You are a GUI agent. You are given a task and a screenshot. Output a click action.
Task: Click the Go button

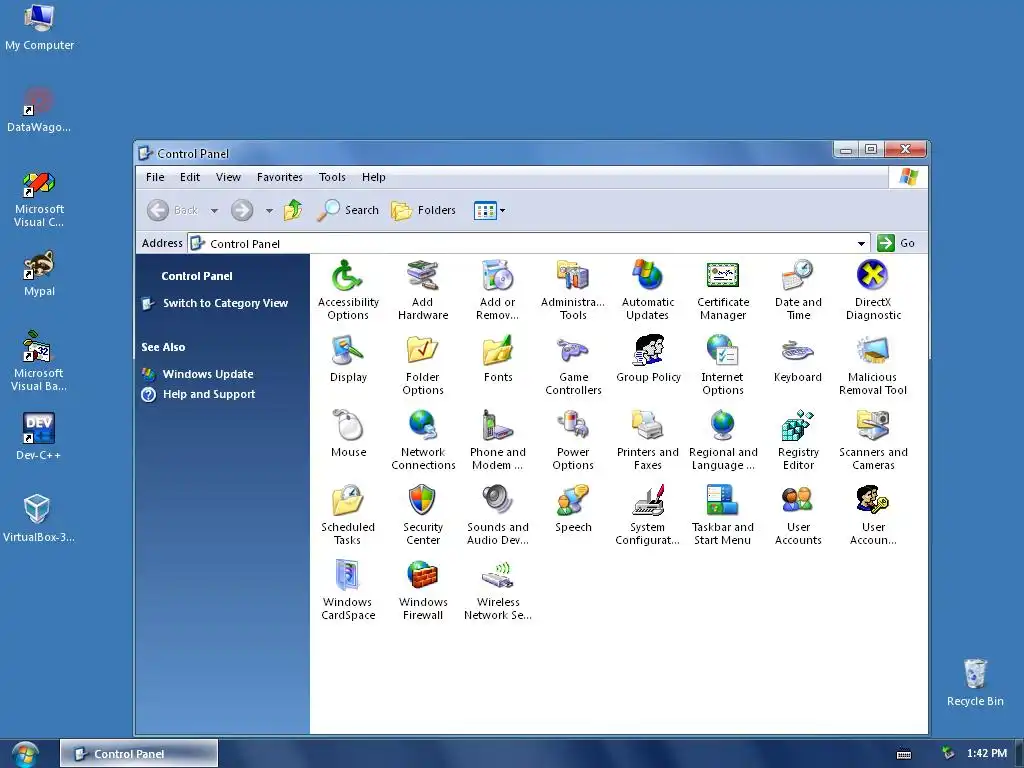pyautogui.click(x=896, y=243)
